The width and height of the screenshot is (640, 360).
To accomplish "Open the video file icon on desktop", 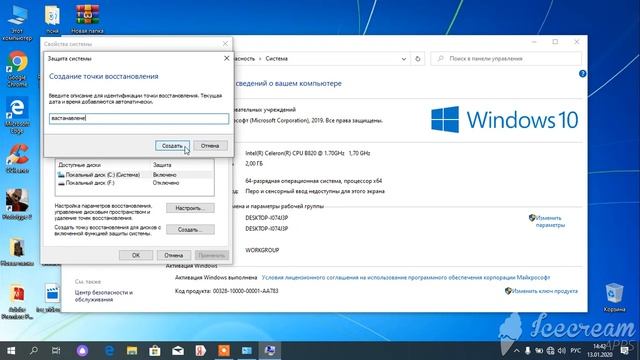I will pos(51,297).
